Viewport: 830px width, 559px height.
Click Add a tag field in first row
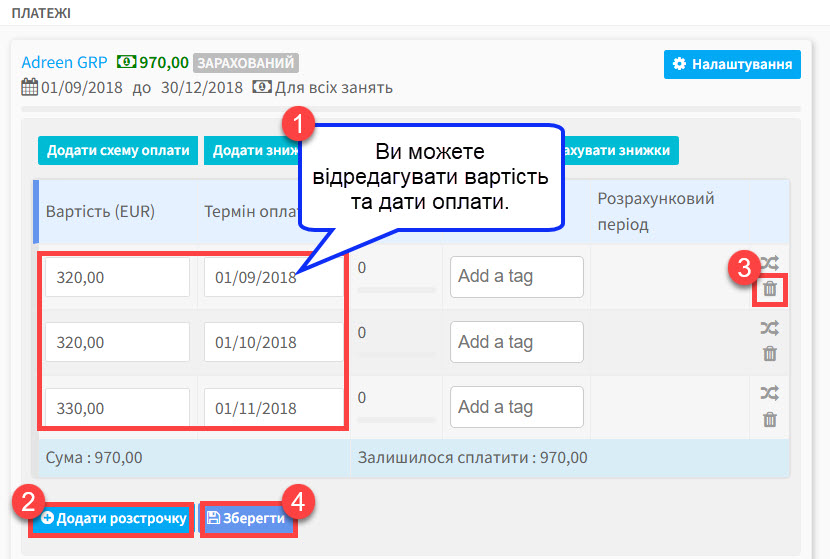click(x=516, y=277)
